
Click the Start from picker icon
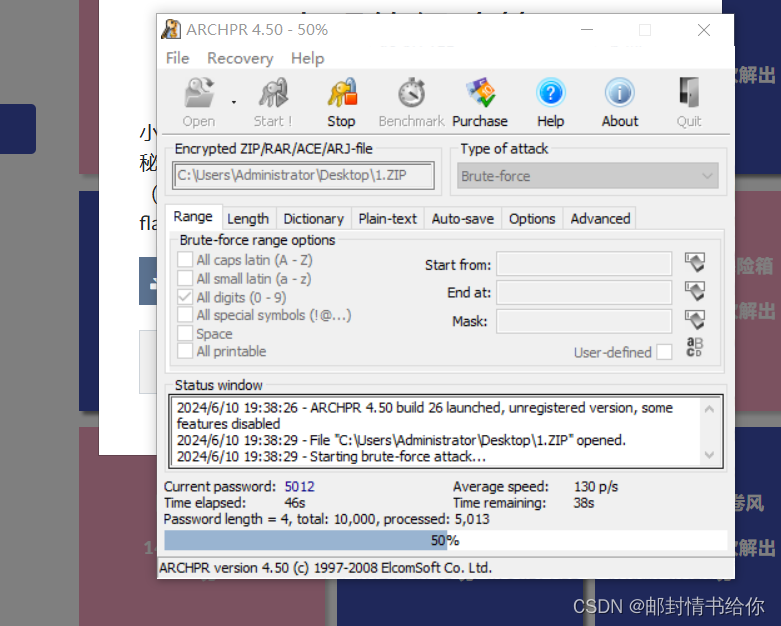point(695,262)
